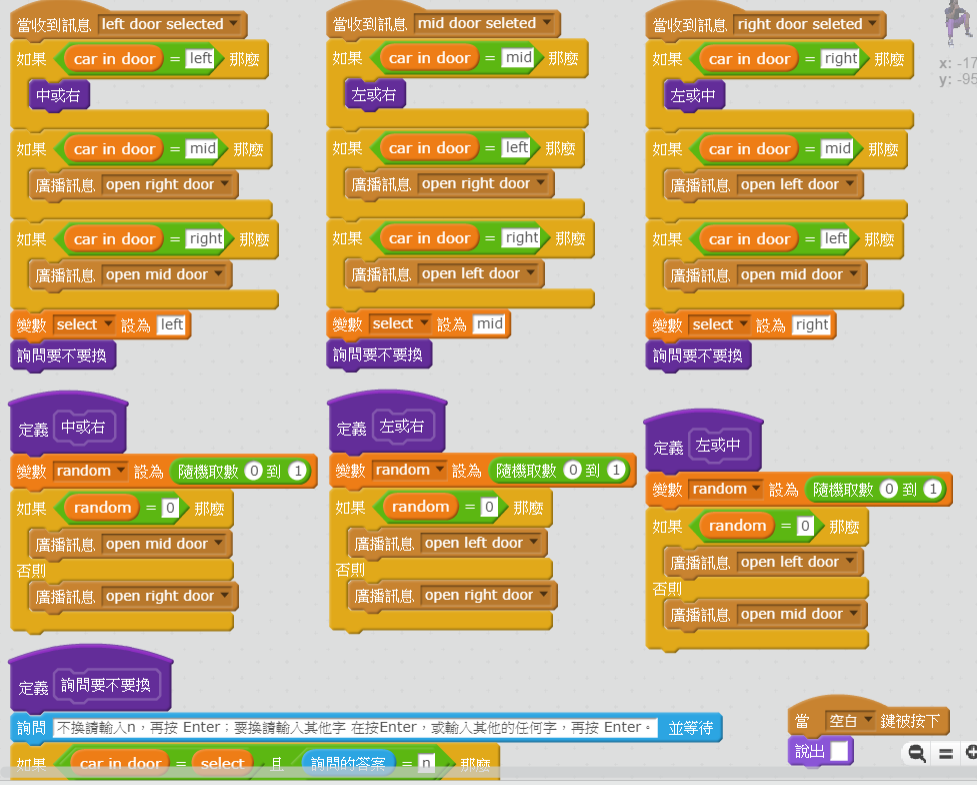Click 'open mid door' broadcast in 左或中 definition

click(765, 614)
